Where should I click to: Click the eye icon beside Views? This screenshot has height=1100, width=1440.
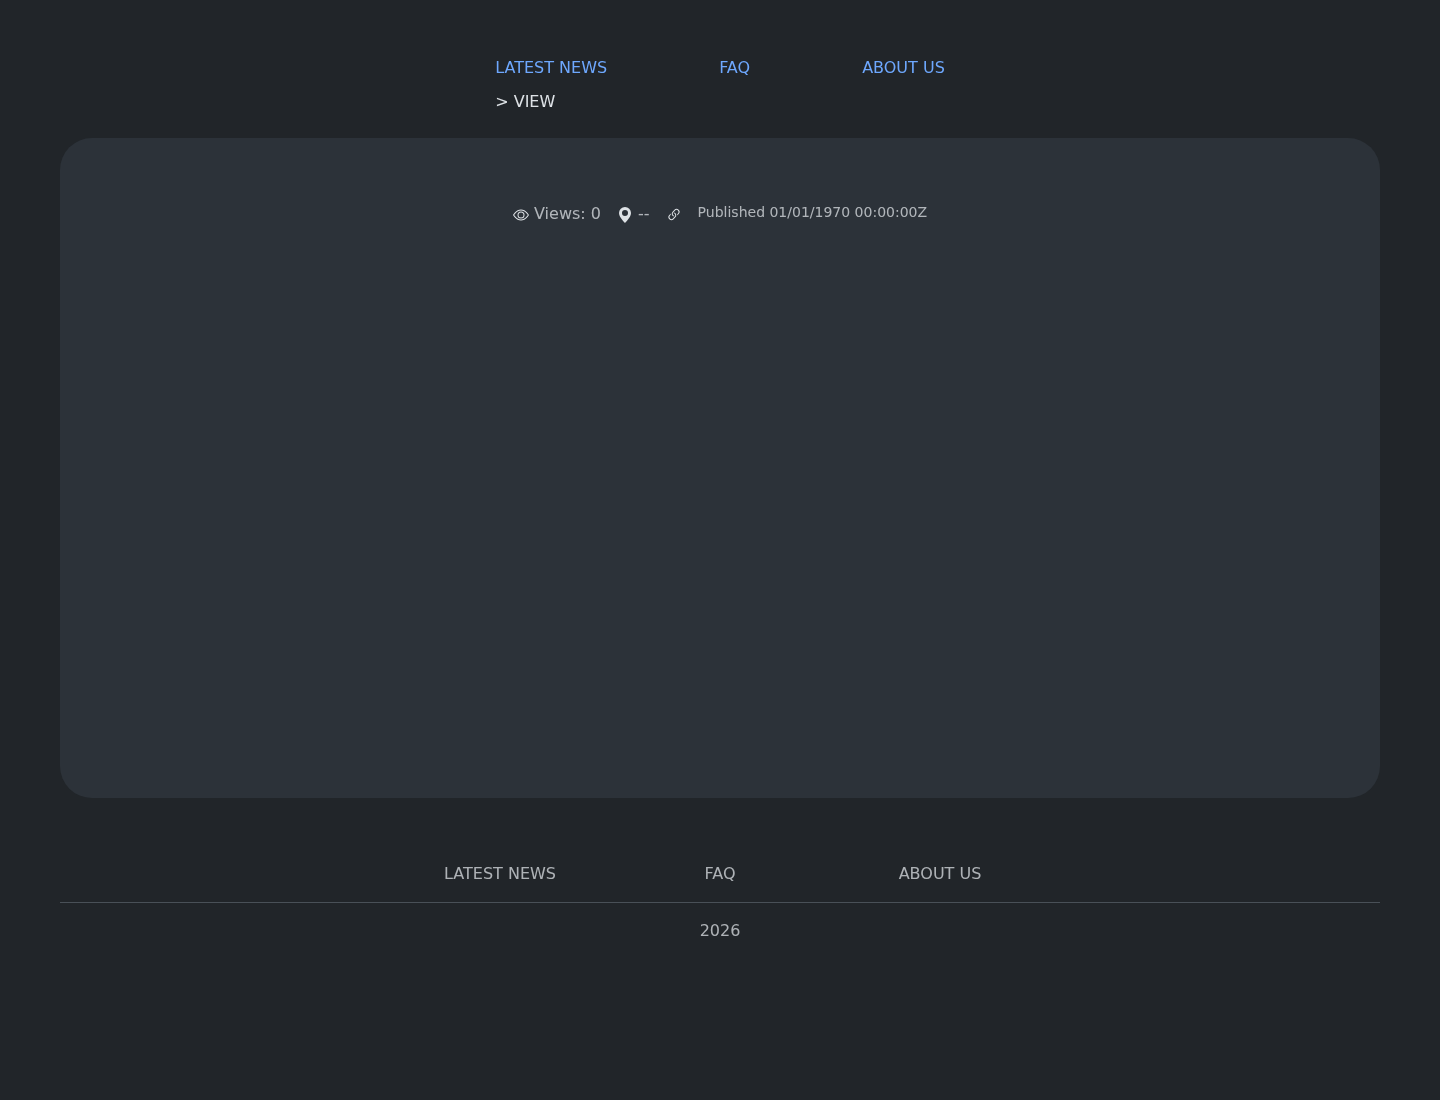pos(521,215)
